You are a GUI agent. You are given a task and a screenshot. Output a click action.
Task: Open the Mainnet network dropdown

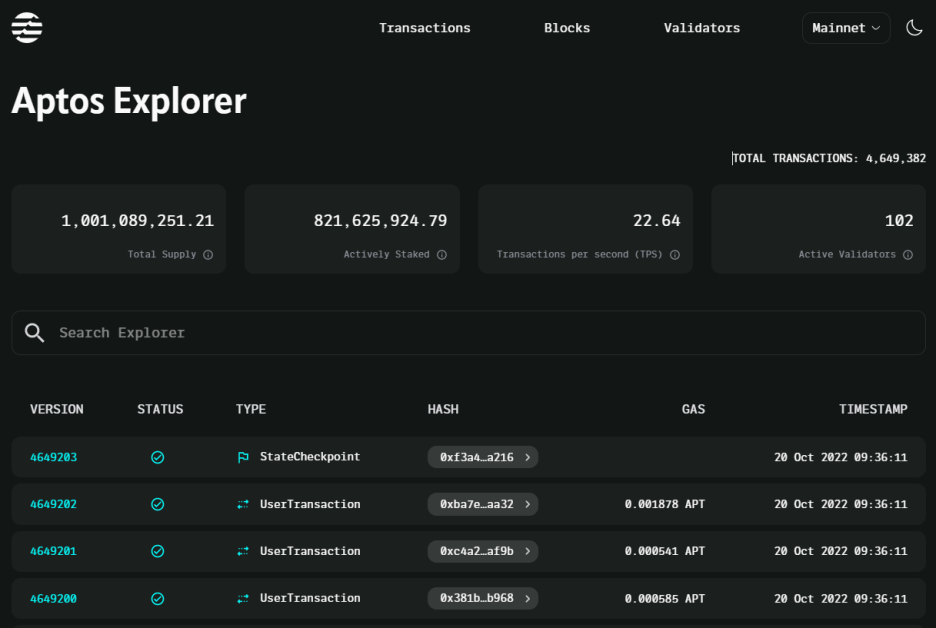846,28
